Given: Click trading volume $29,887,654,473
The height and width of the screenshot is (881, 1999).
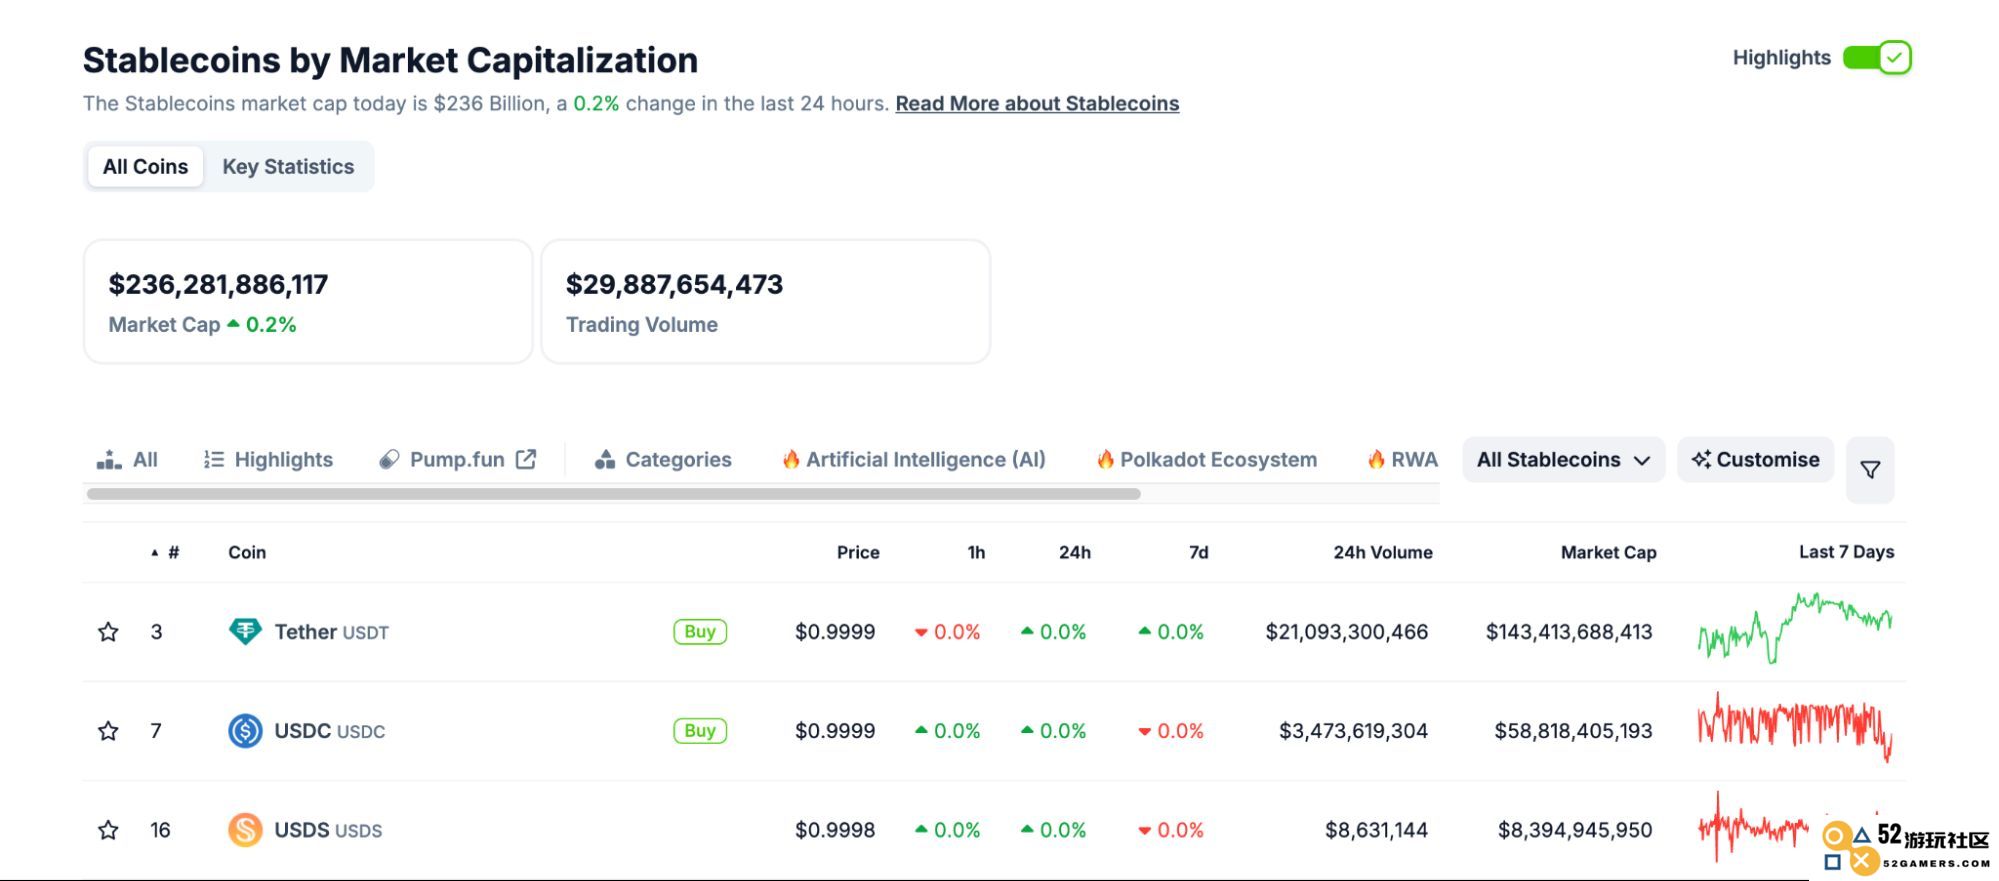Looking at the screenshot, I should pos(674,285).
